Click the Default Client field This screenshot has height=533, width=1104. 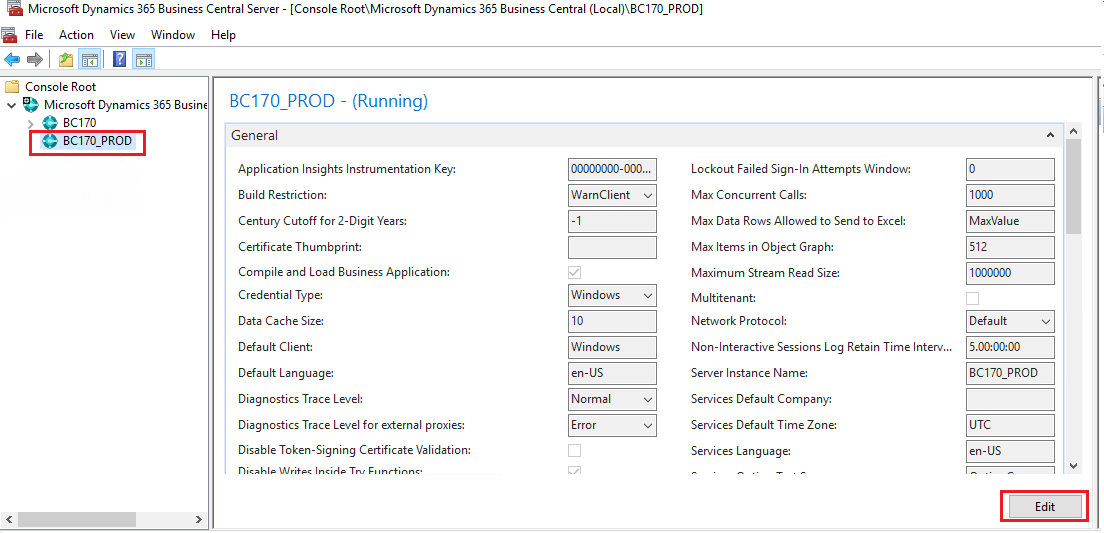(612, 347)
